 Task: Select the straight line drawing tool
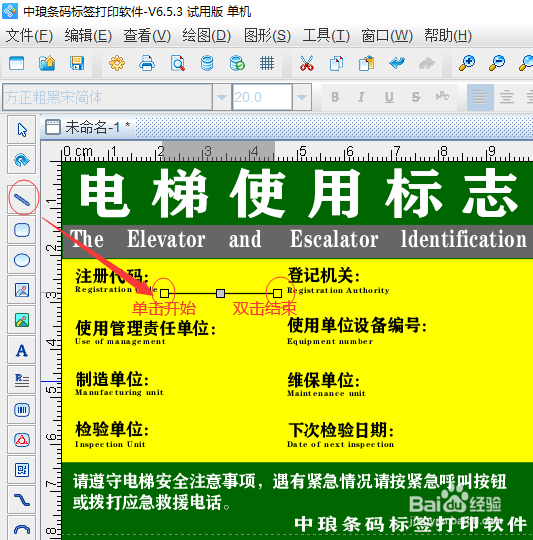pos(22,199)
